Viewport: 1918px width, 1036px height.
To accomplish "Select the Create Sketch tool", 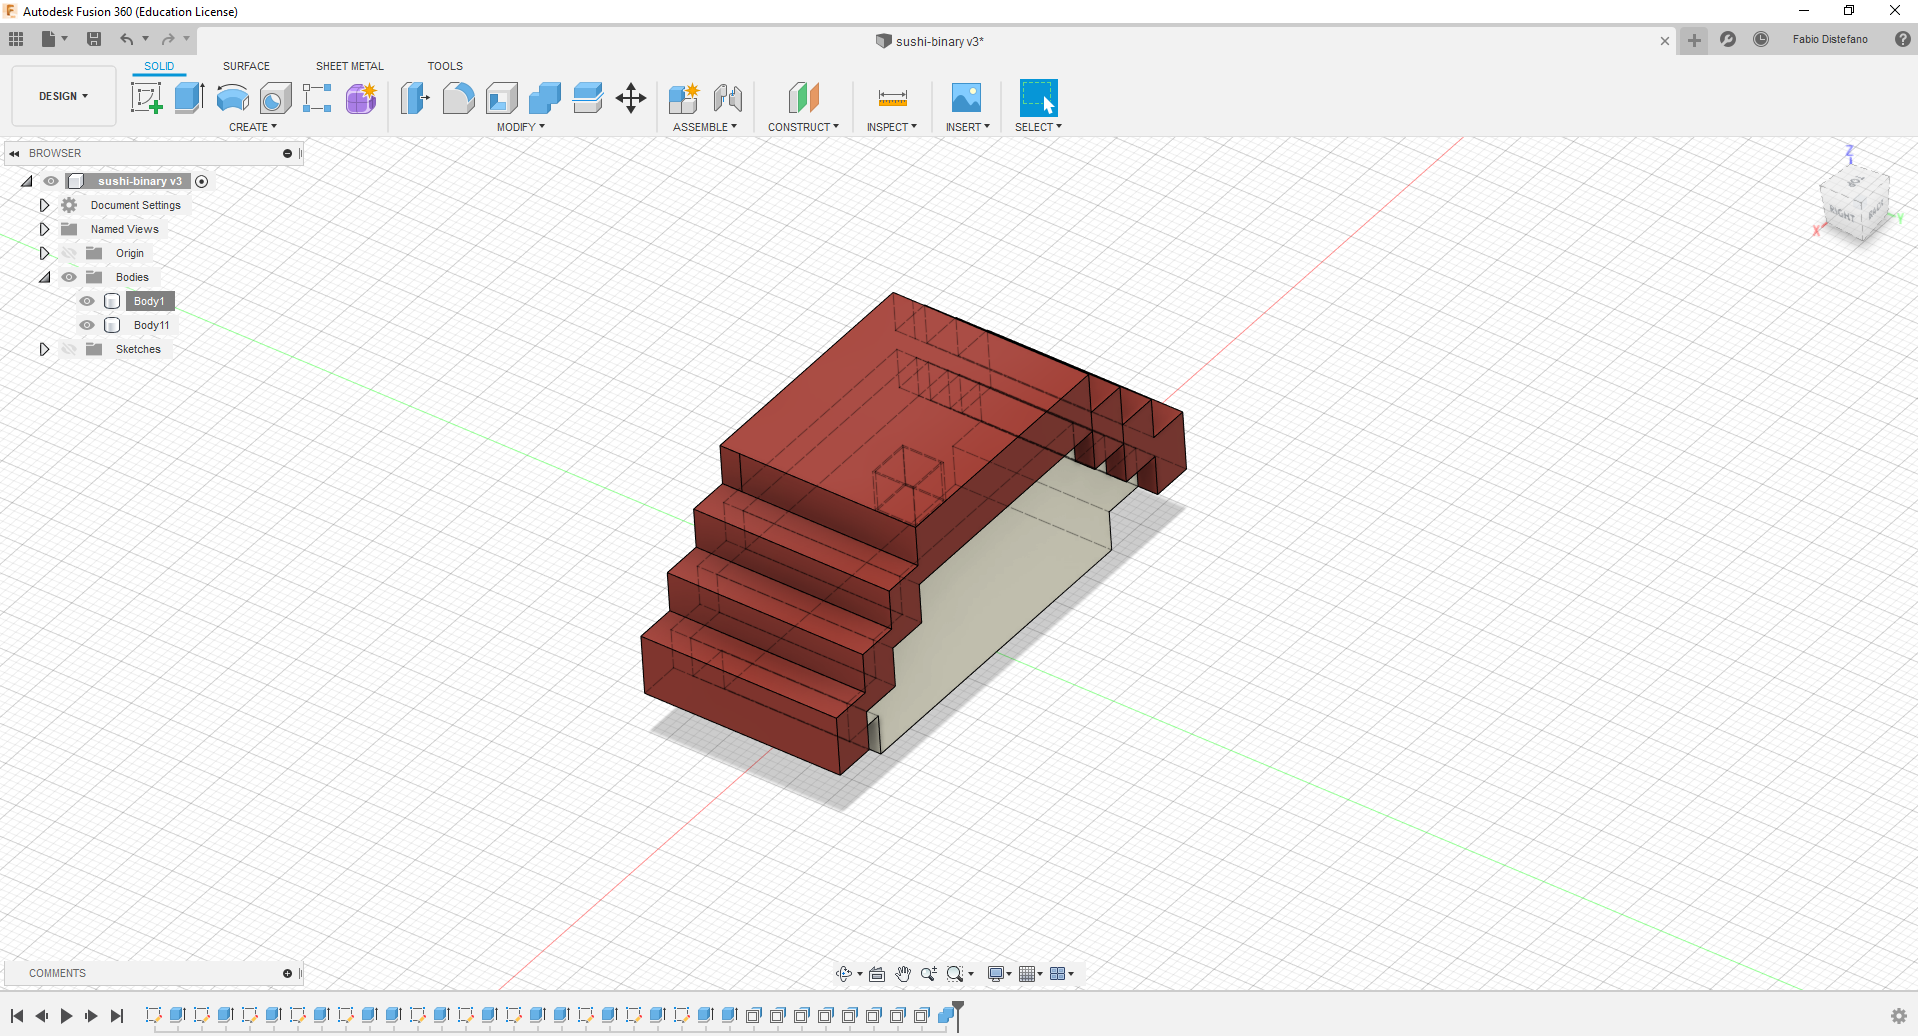I will (147, 98).
